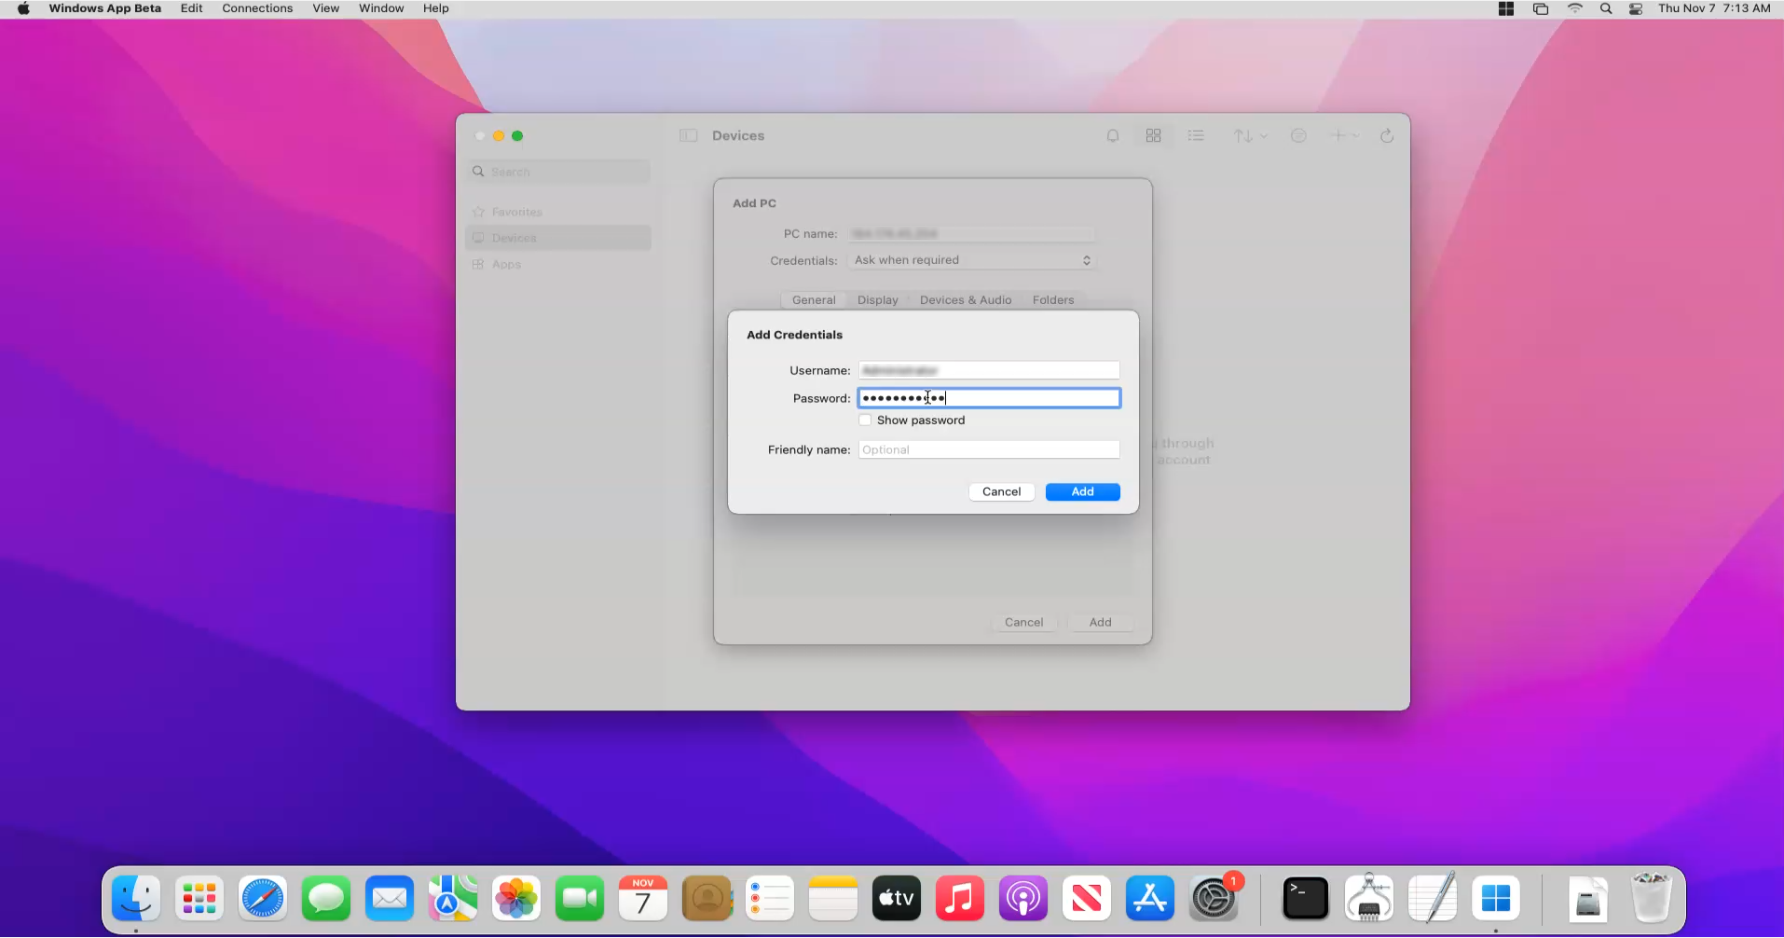Select Favorites in the sidebar

tap(516, 212)
